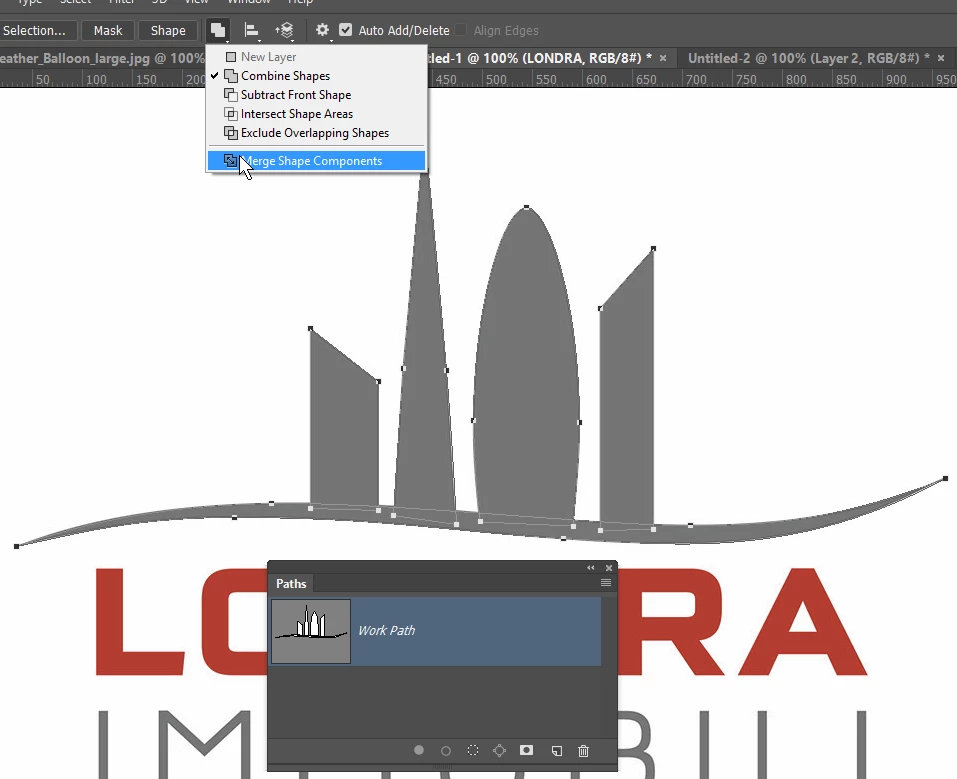Screen dimensions: 957x779
Task: Create new path in Paths panel
Action: pos(557,750)
